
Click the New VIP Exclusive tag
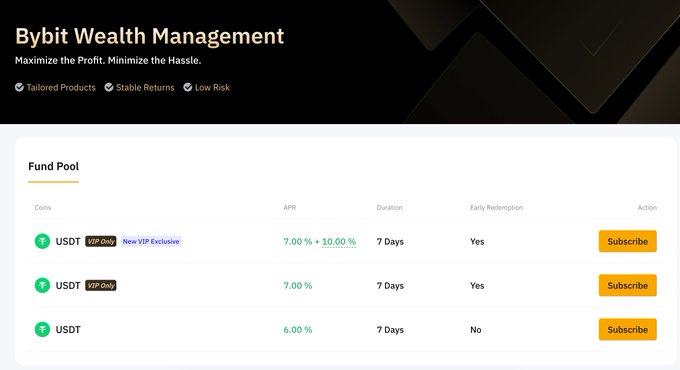(151, 241)
